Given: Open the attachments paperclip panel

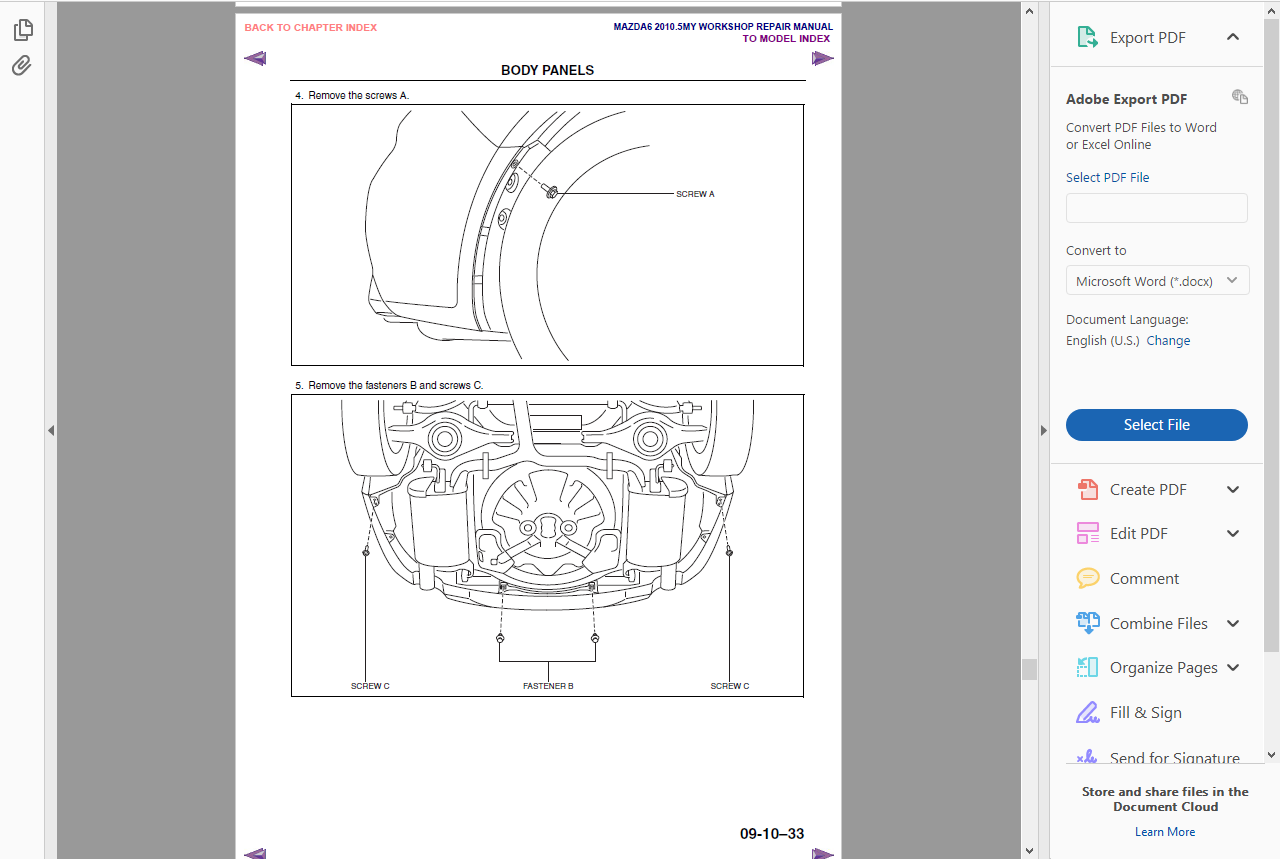Looking at the screenshot, I should click(x=22, y=66).
